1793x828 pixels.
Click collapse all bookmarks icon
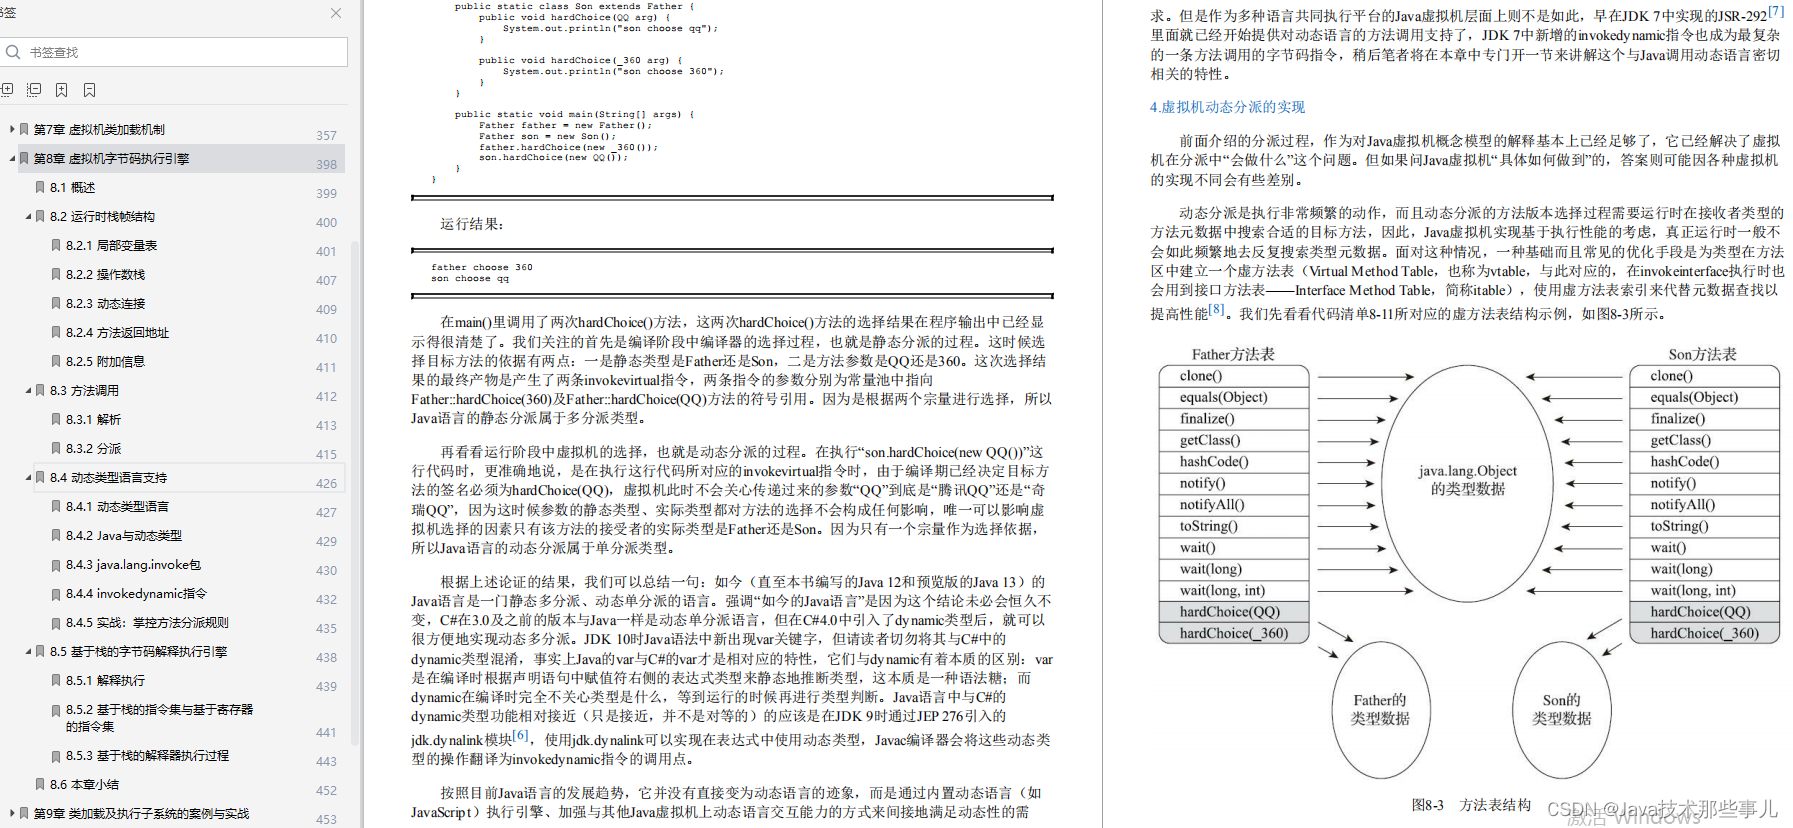(x=34, y=90)
